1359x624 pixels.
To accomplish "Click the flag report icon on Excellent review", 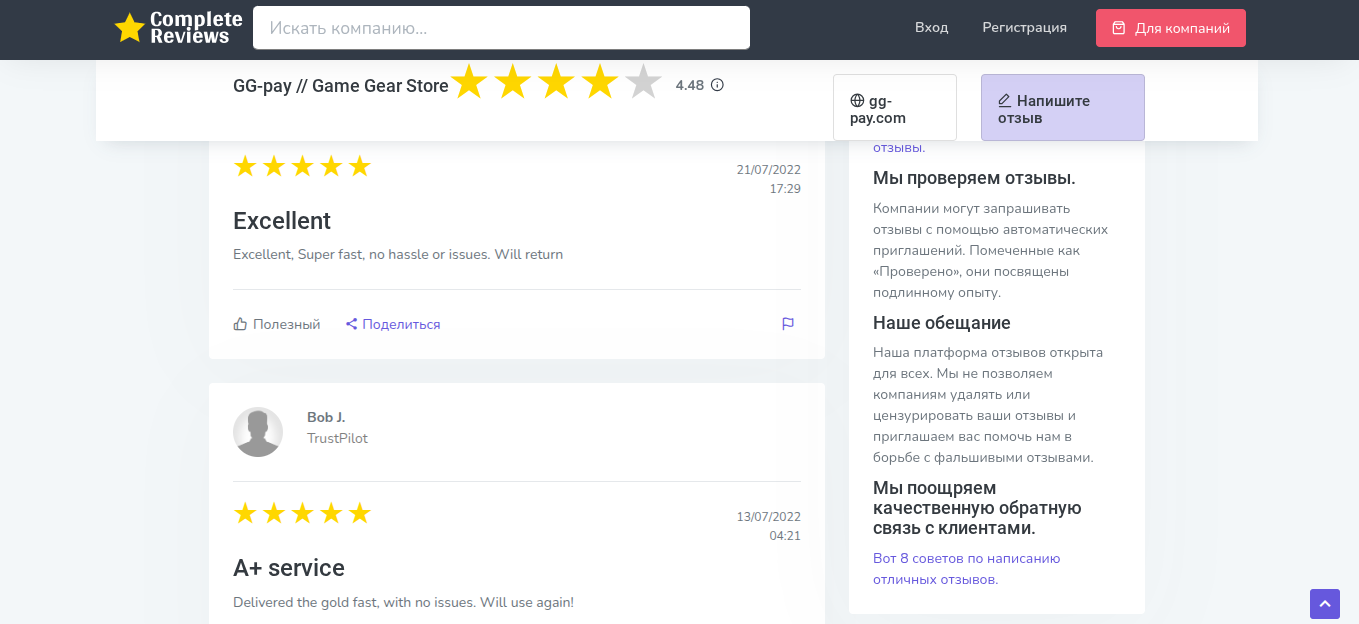I will click(x=788, y=324).
